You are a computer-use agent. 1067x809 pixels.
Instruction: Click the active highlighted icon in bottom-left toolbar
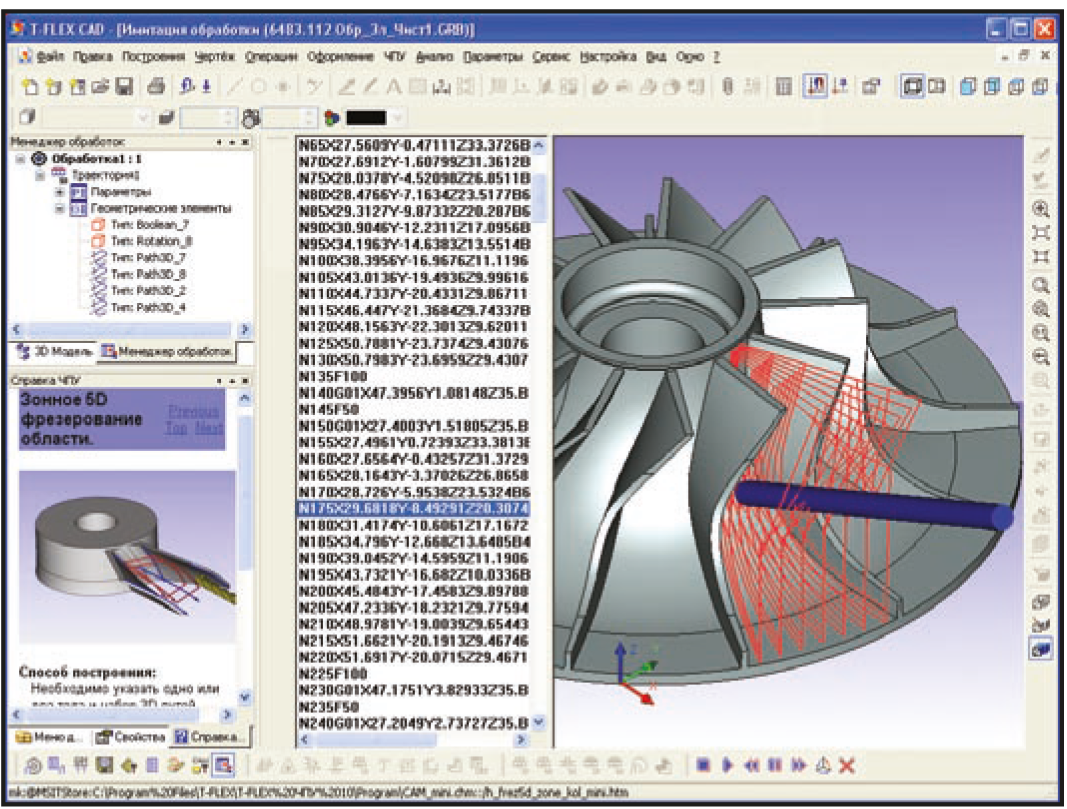tap(223, 766)
